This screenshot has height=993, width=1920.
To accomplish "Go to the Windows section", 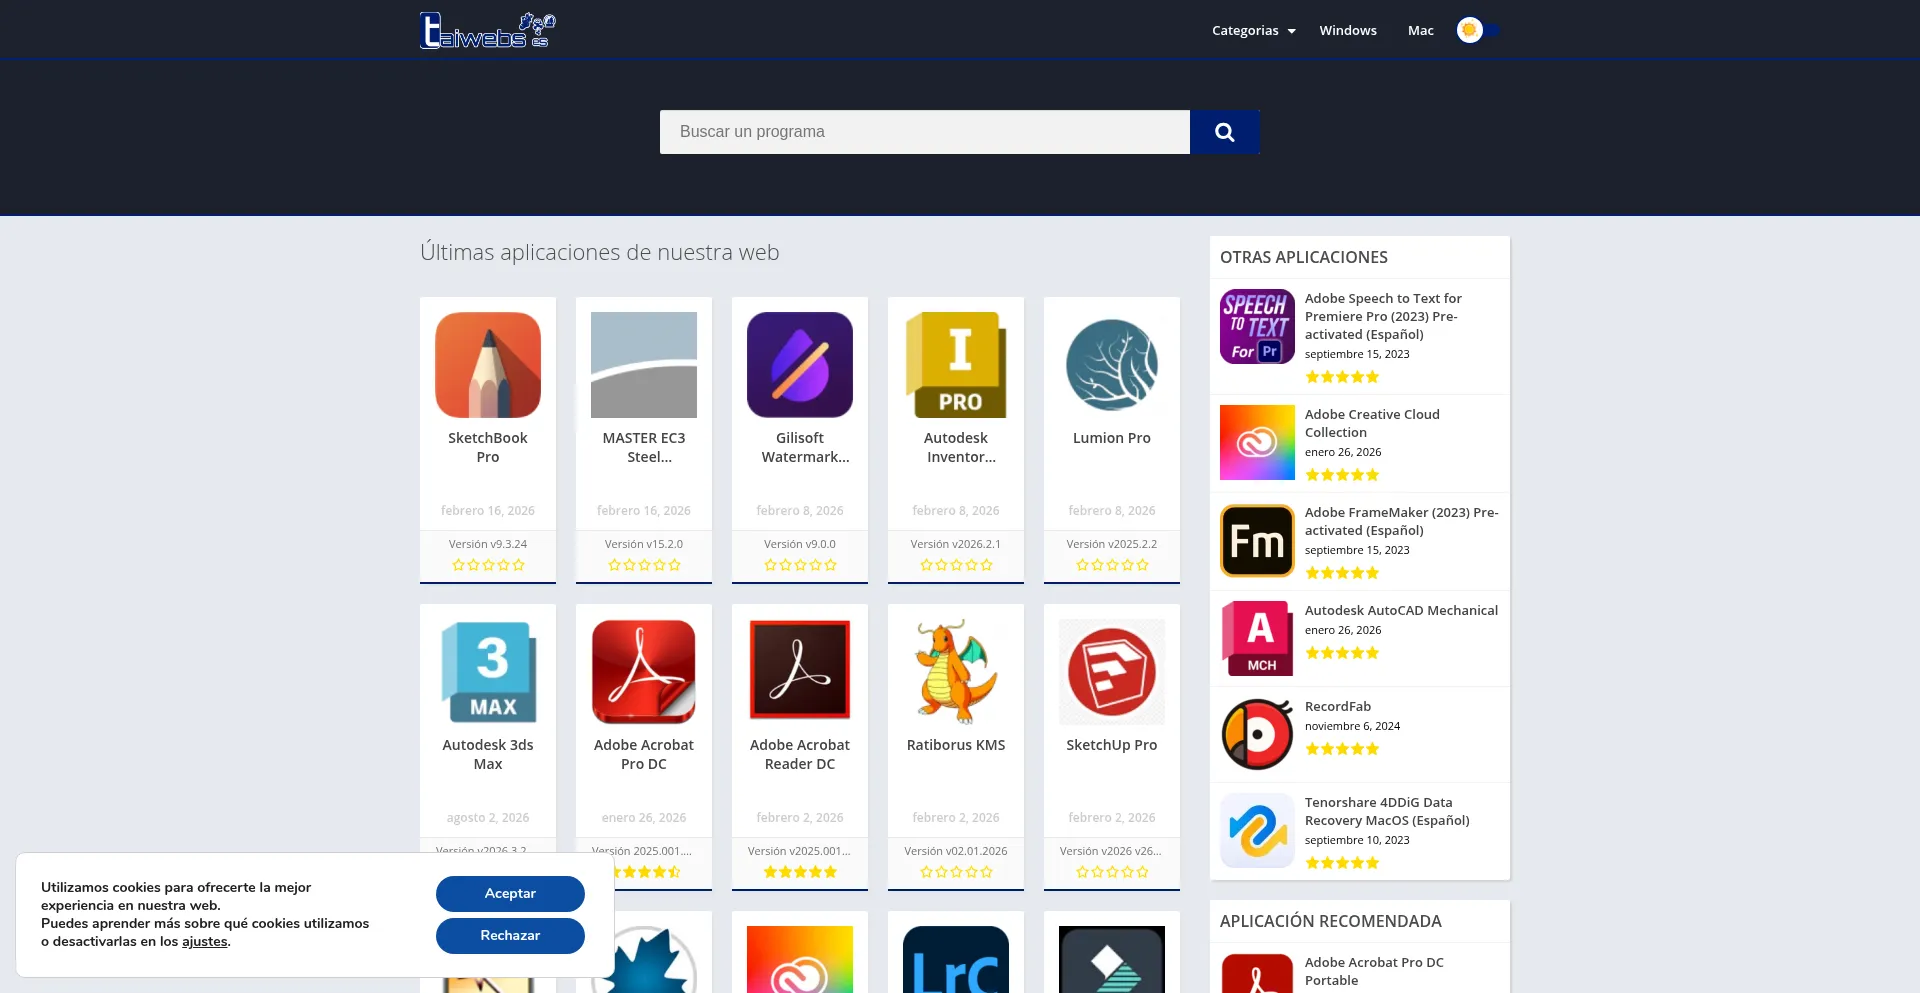I will (x=1348, y=31).
